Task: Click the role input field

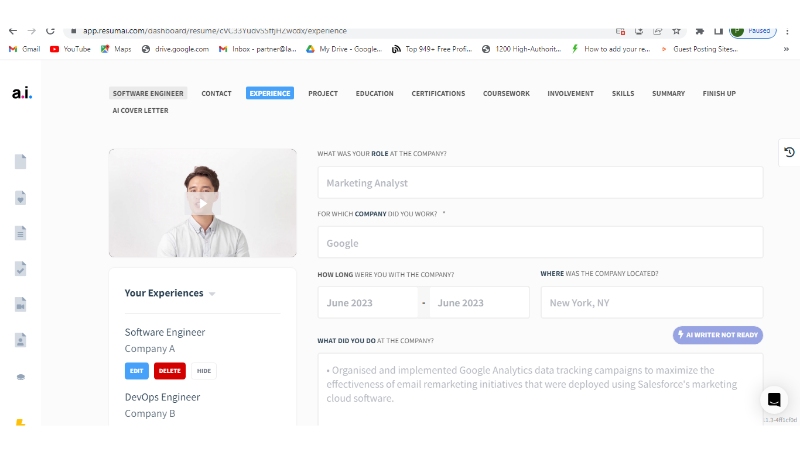Action: pos(540,183)
